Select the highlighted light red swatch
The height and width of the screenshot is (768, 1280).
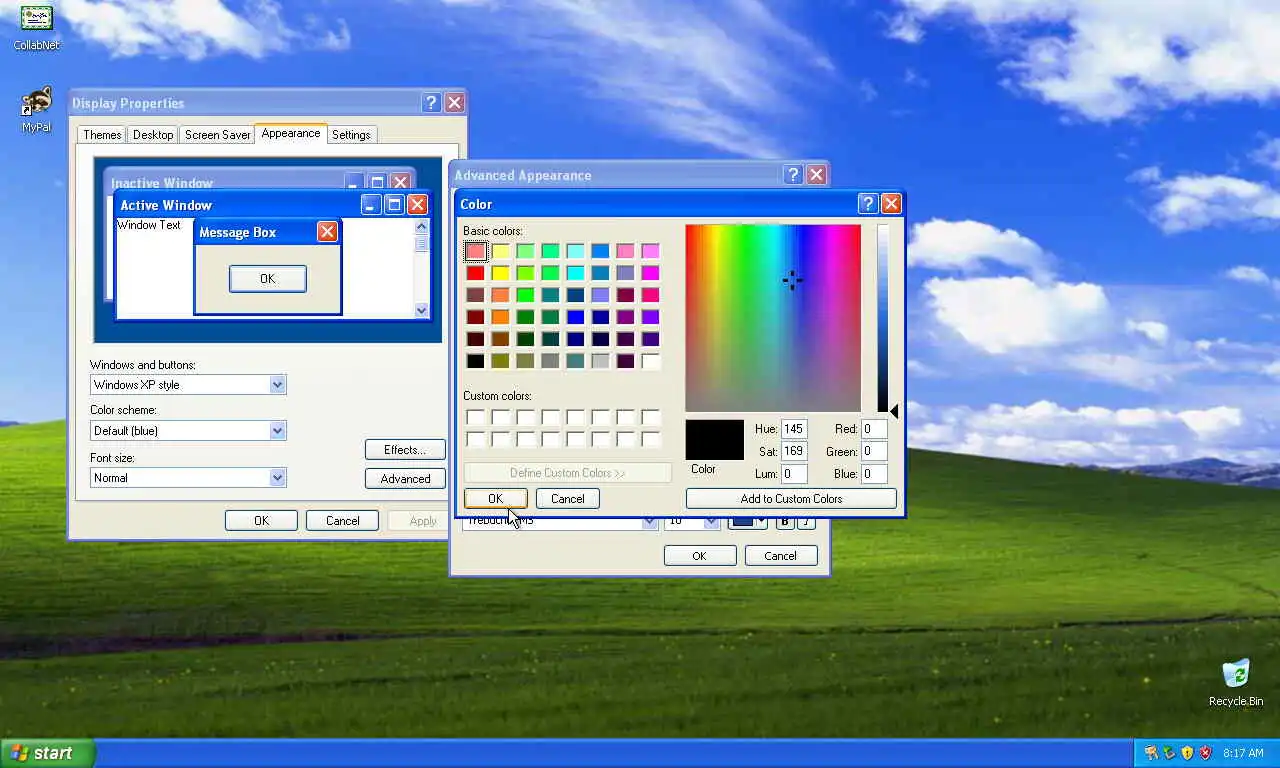pyautogui.click(x=475, y=251)
